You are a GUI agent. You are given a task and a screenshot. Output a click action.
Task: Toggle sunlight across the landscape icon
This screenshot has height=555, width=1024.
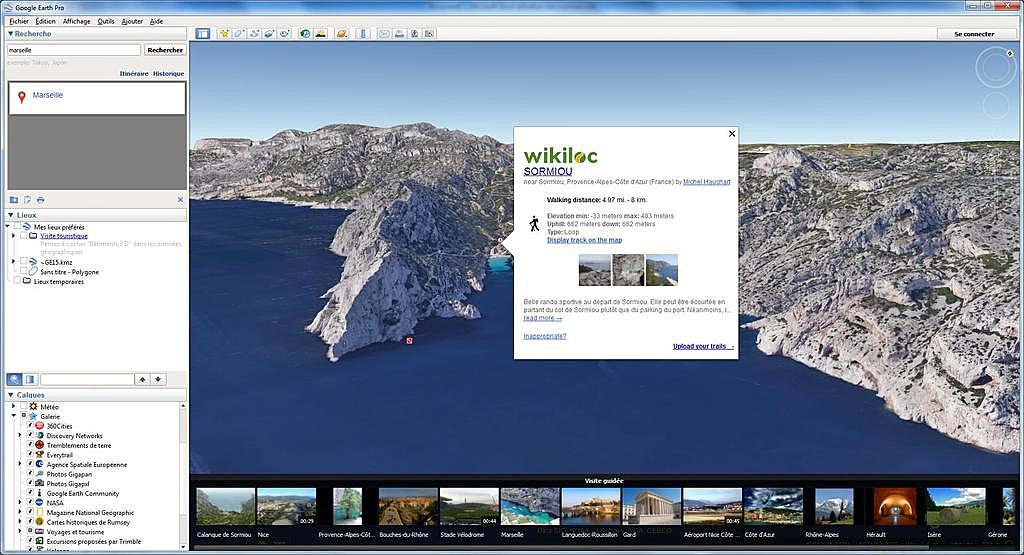click(321, 33)
